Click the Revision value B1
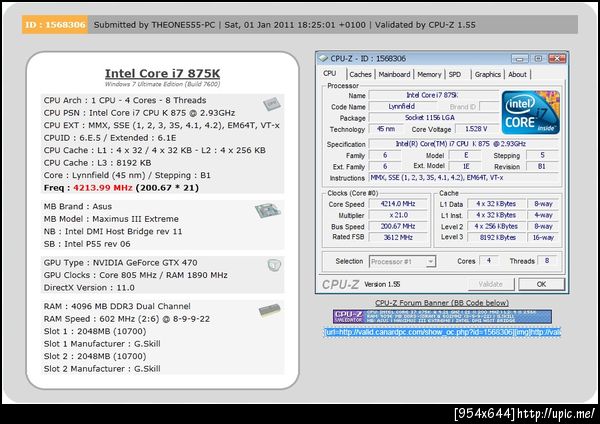Viewport: 600px width, 424px height. (542, 166)
